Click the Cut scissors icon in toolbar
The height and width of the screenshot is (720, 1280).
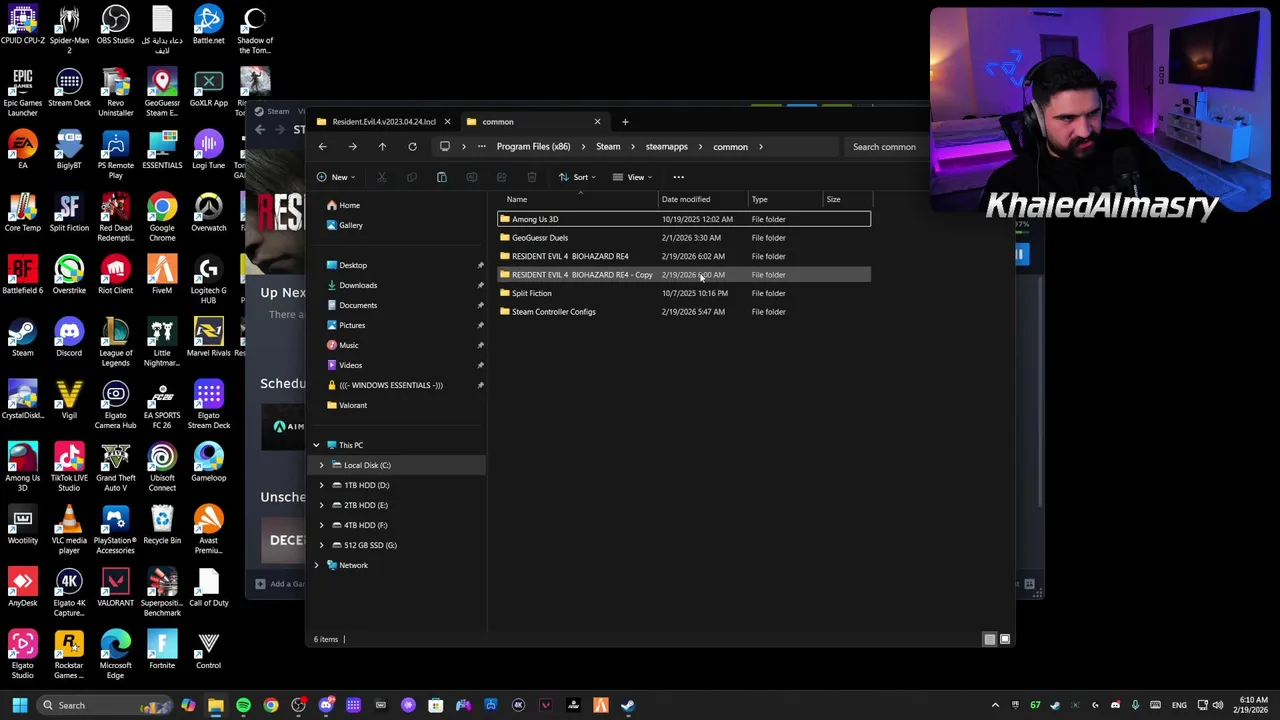pos(381,177)
